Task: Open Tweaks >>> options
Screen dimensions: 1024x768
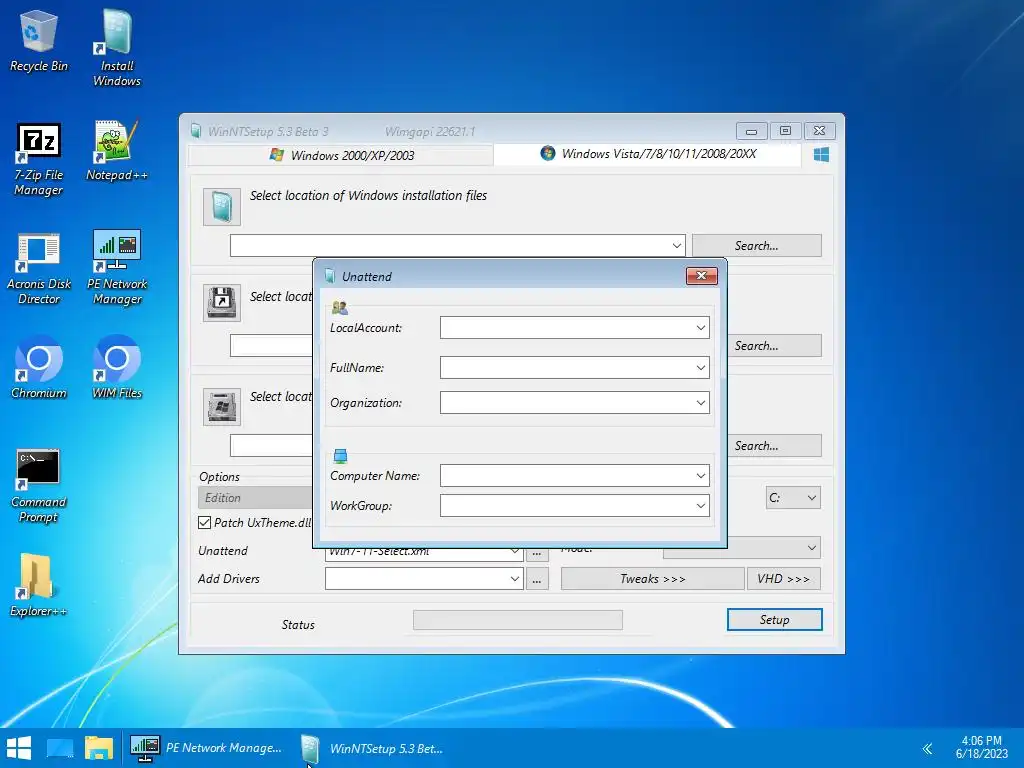Action: 652,579
